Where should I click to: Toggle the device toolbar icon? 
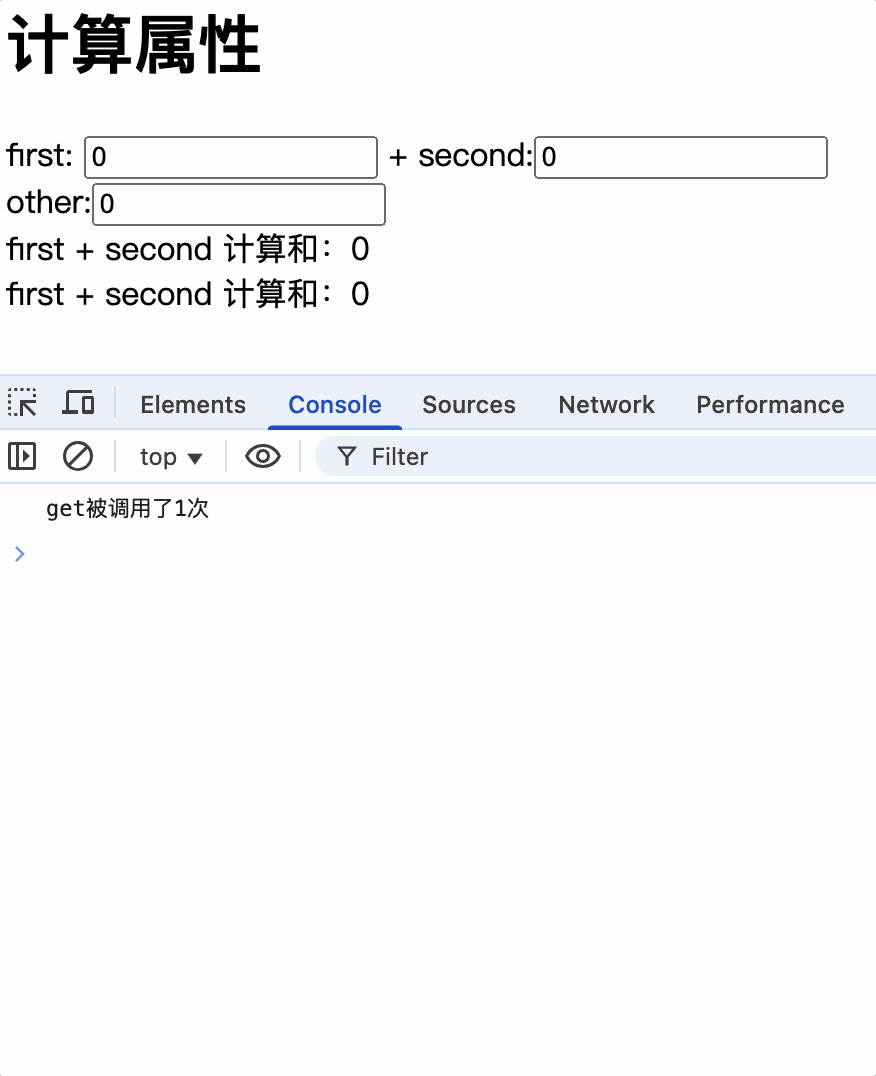point(78,403)
